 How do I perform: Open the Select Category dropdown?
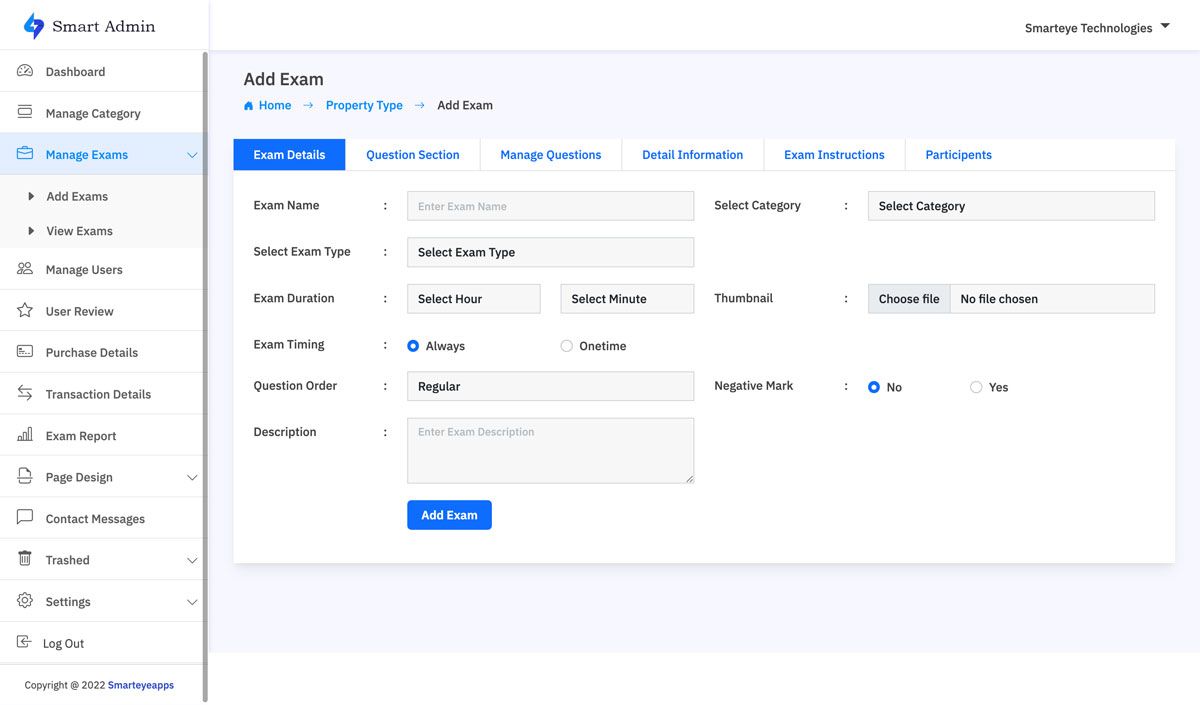(x=1010, y=206)
